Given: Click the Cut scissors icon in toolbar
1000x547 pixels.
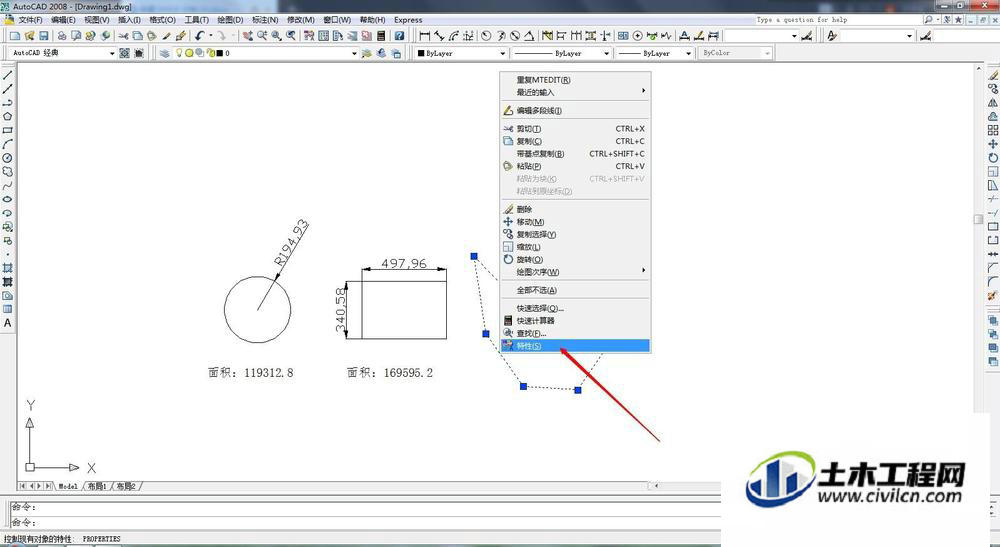Looking at the screenshot, I should 123,36.
